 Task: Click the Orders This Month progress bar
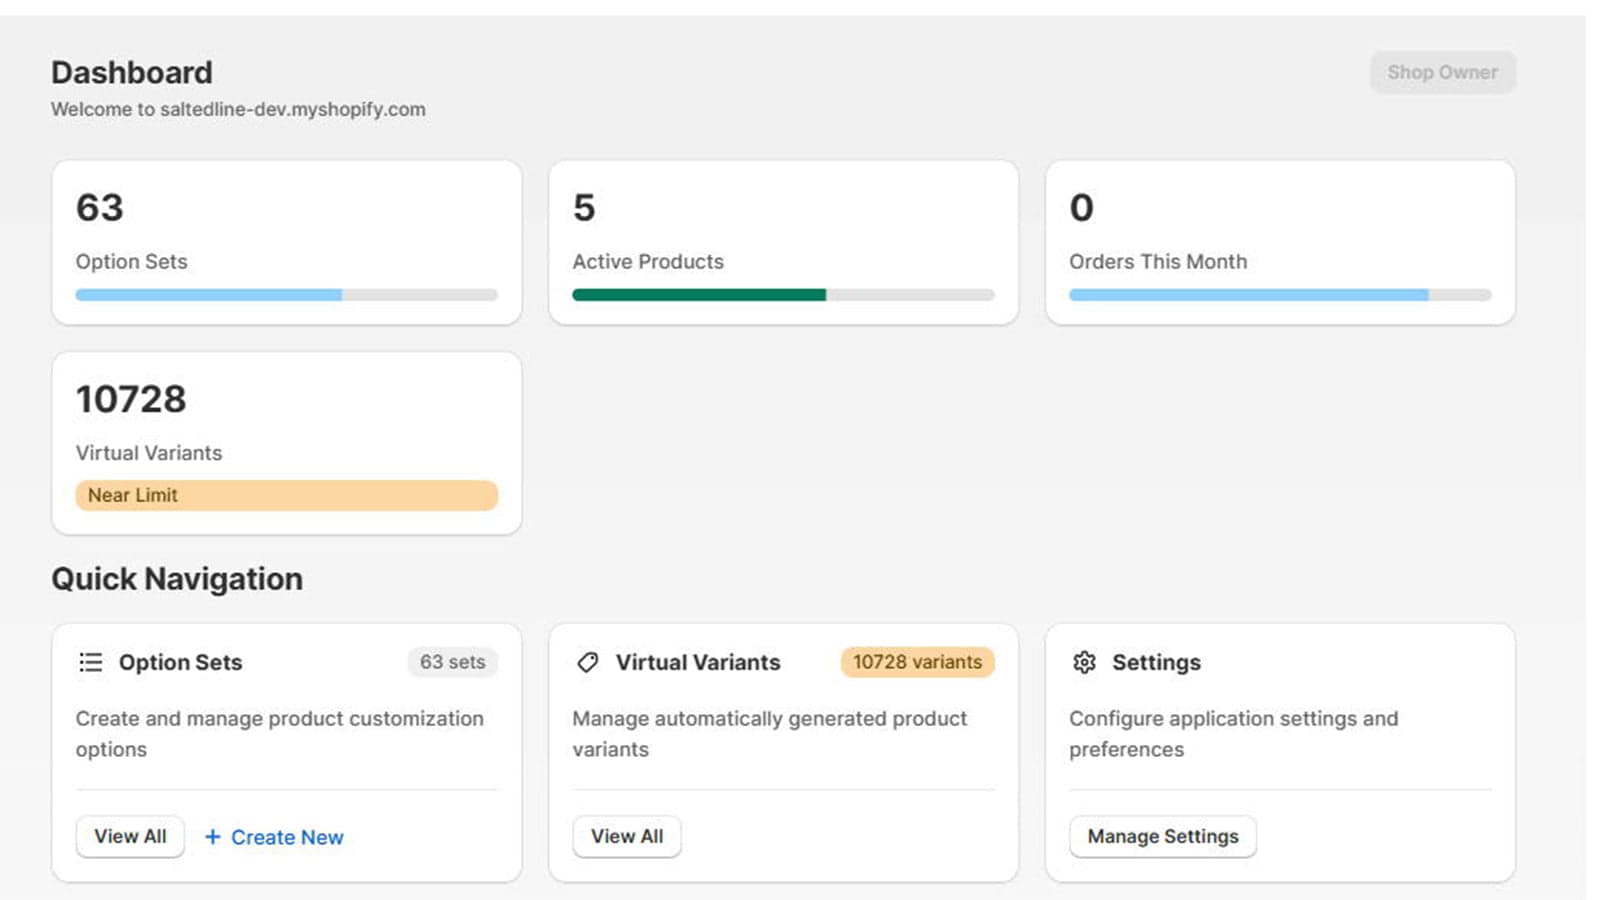pyautogui.click(x=1280, y=295)
